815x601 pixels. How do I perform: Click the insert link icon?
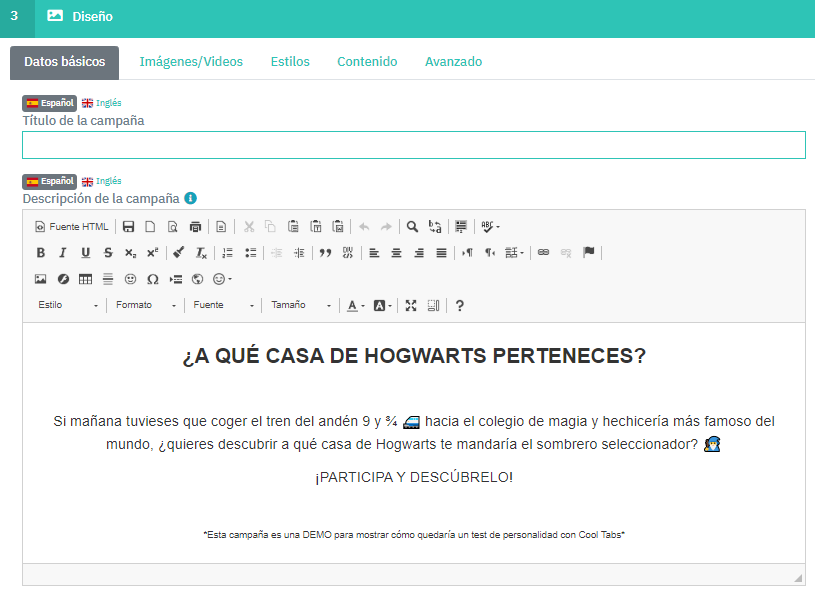coord(544,253)
